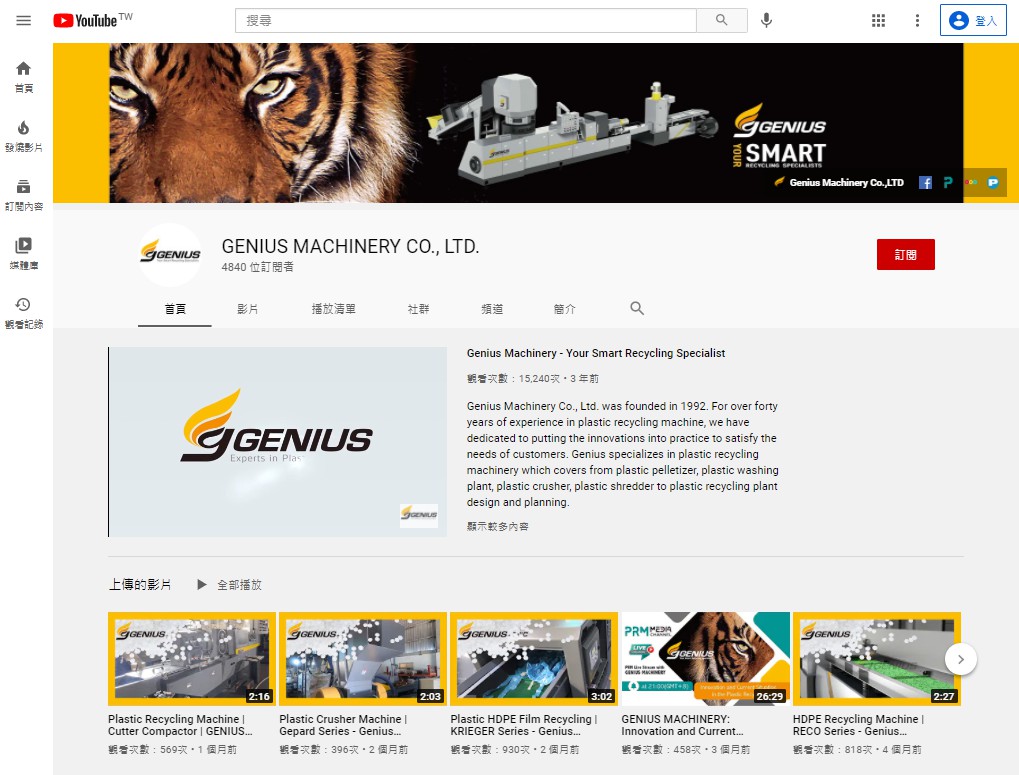
Task: Open the 'Plastic Recycling Machine | Cutter Compactor' title
Action: tap(180, 725)
